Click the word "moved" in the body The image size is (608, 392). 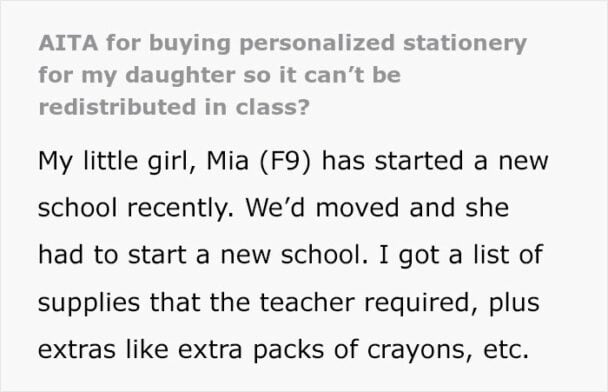pos(357,207)
